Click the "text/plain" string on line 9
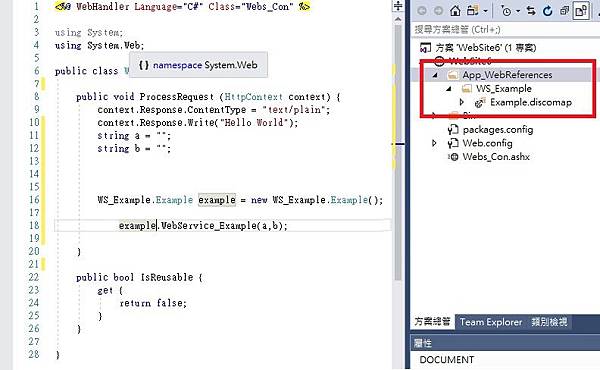Image resolution: width=600 pixels, height=370 pixels. [x=294, y=110]
